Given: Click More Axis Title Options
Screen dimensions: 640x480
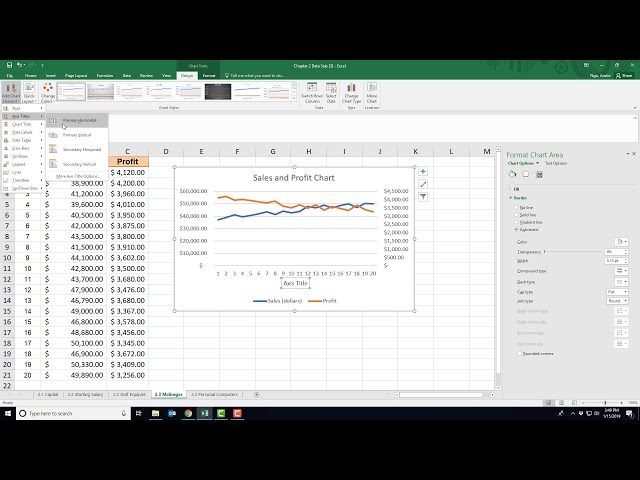Looking at the screenshot, I should 78,176.
